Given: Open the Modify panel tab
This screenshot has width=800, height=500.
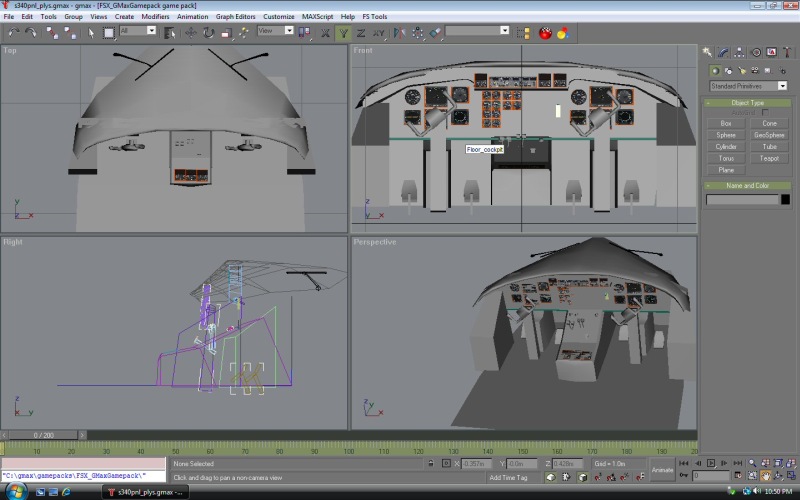Looking at the screenshot, I should pyautogui.click(x=723, y=52).
